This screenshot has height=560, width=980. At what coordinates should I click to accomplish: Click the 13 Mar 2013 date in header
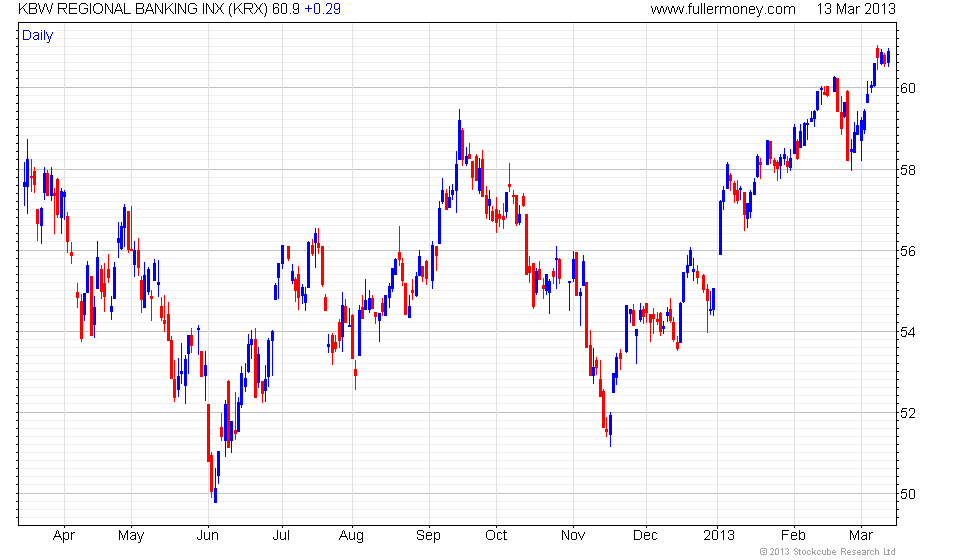click(855, 9)
